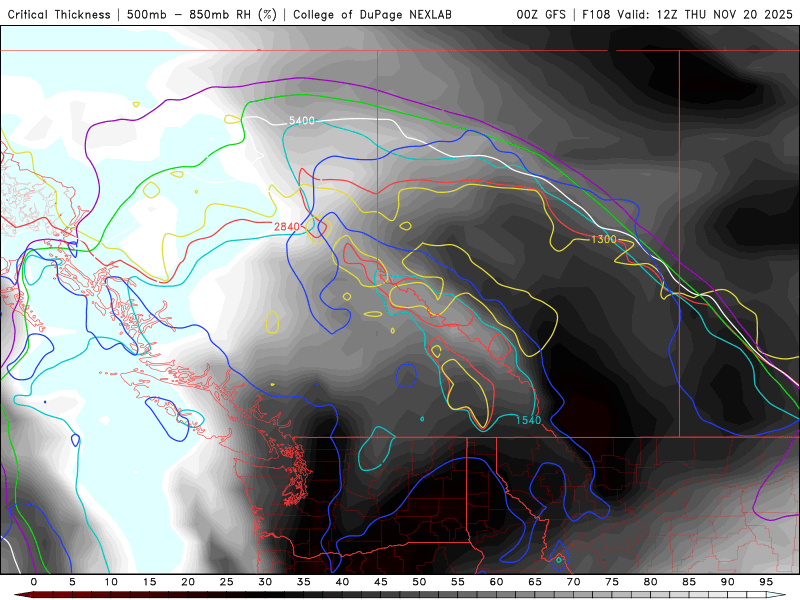Viewport: 800px width, 600px height.
Task: Click the '20' value on the color scale
Action: tap(188, 582)
